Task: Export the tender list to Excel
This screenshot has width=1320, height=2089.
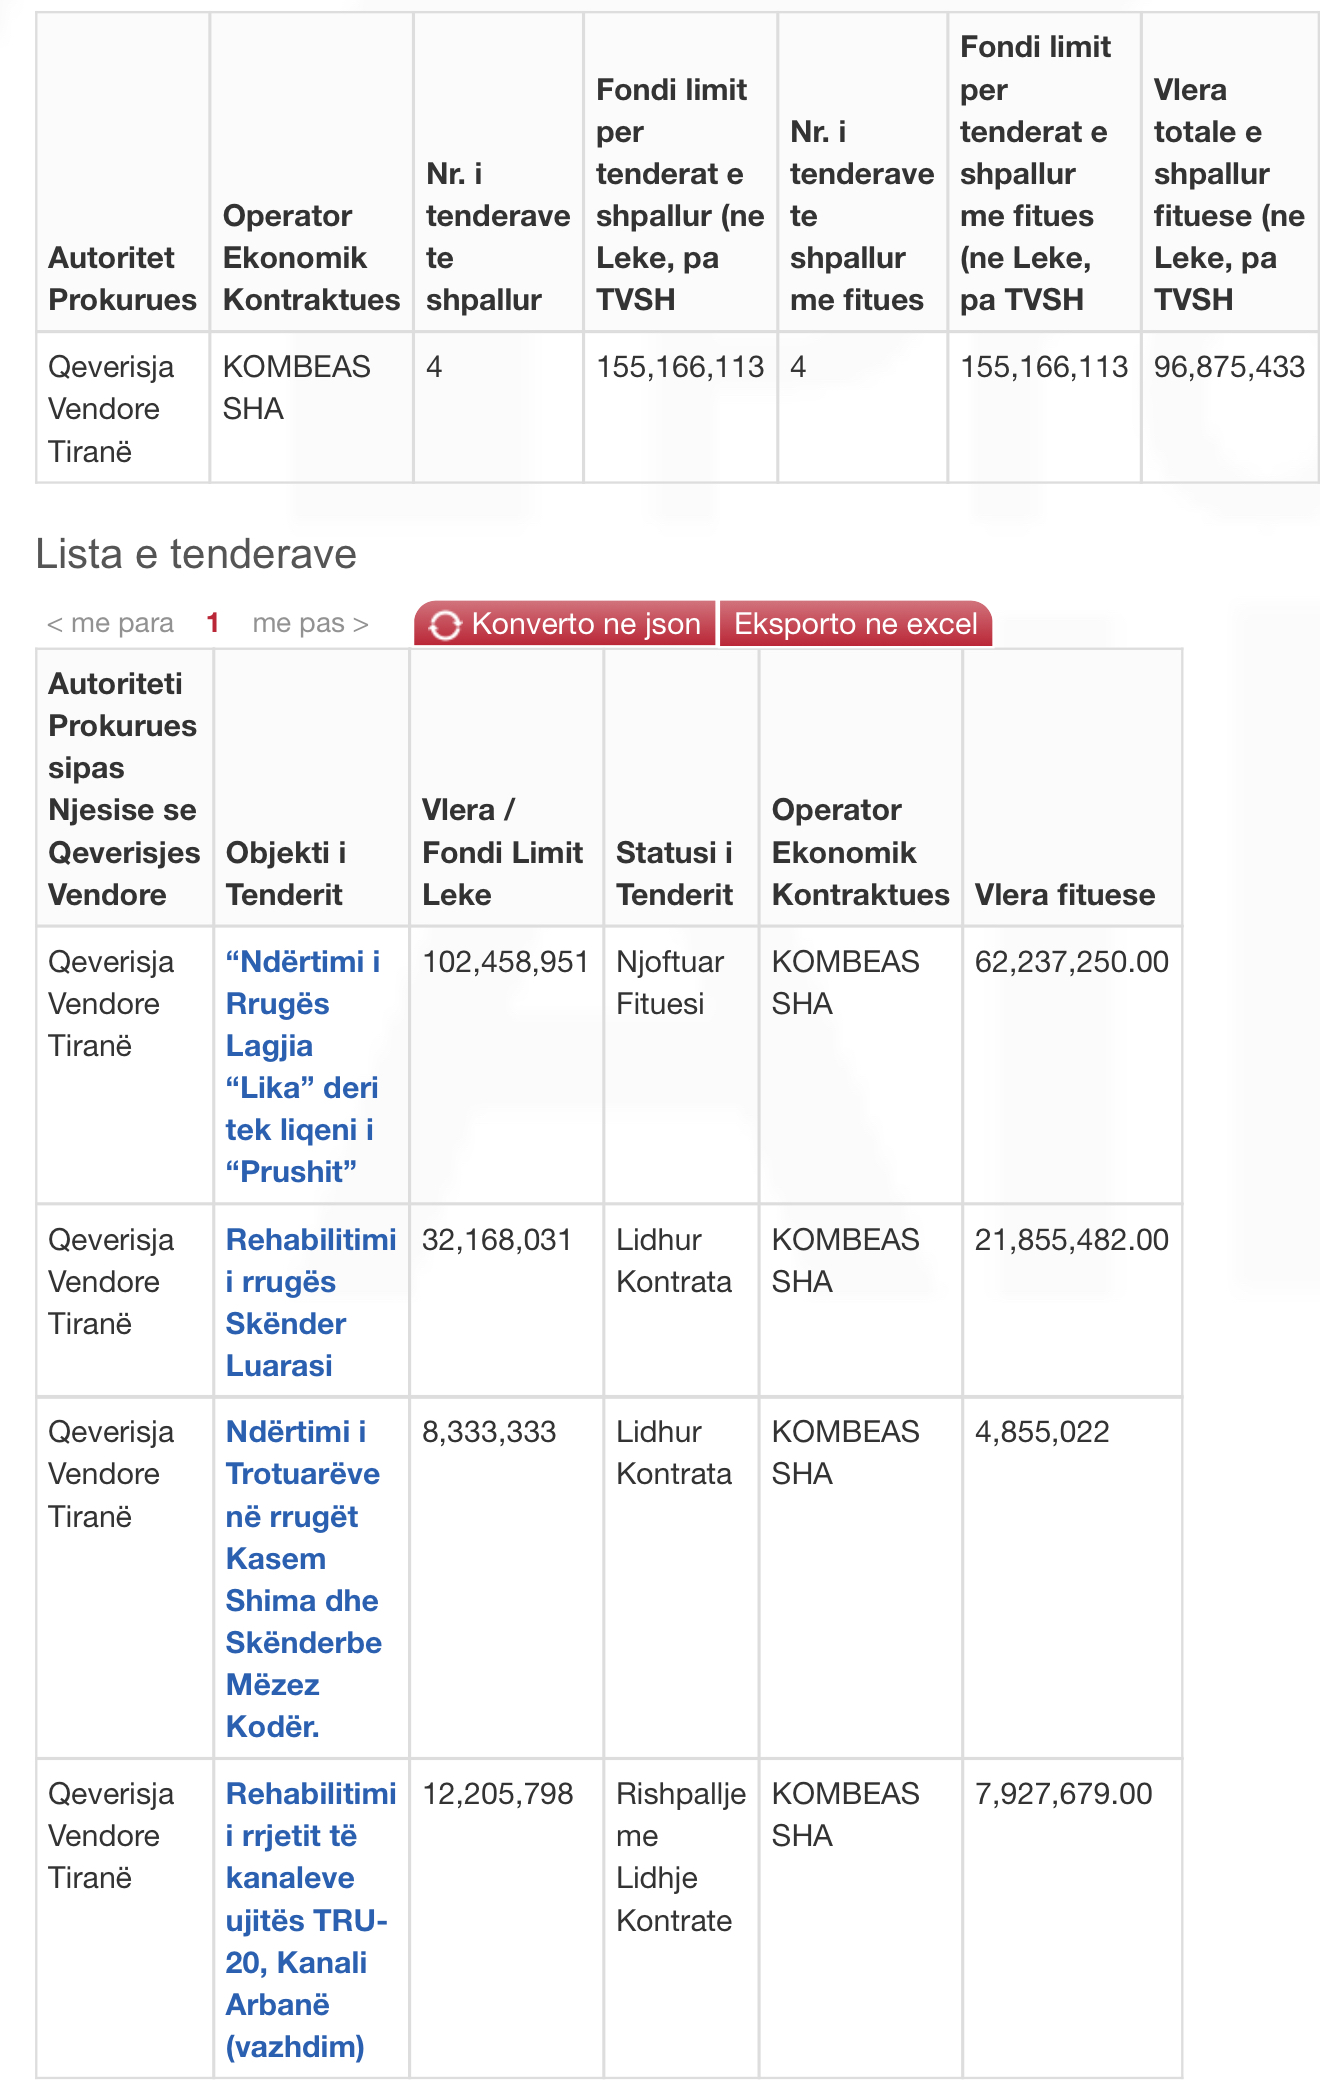Action: [856, 624]
